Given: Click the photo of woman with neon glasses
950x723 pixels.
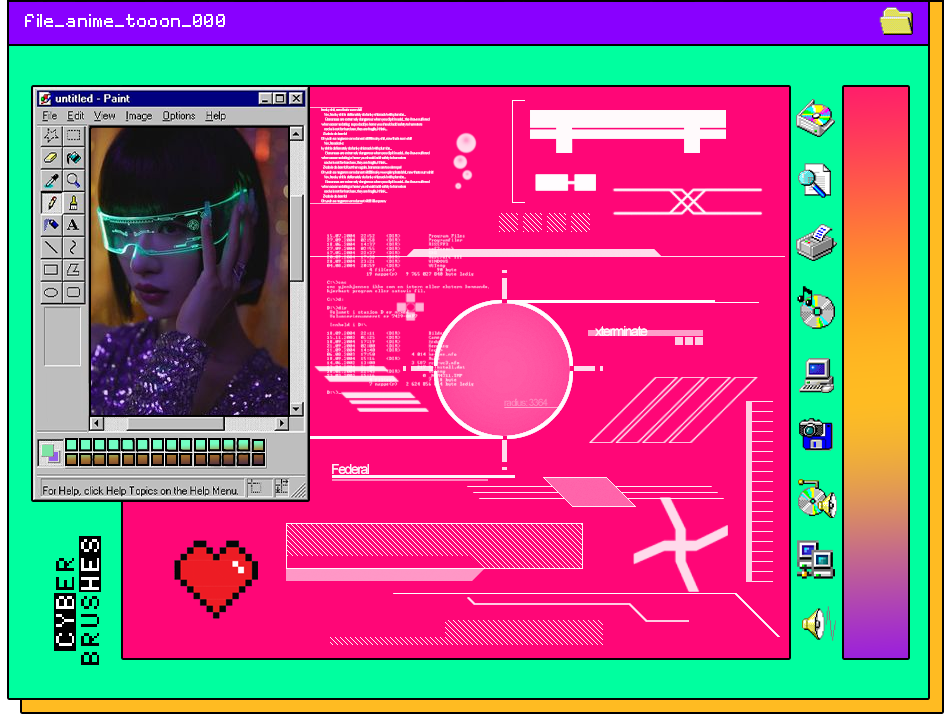Looking at the screenshot, I should (x=190, y=271).
